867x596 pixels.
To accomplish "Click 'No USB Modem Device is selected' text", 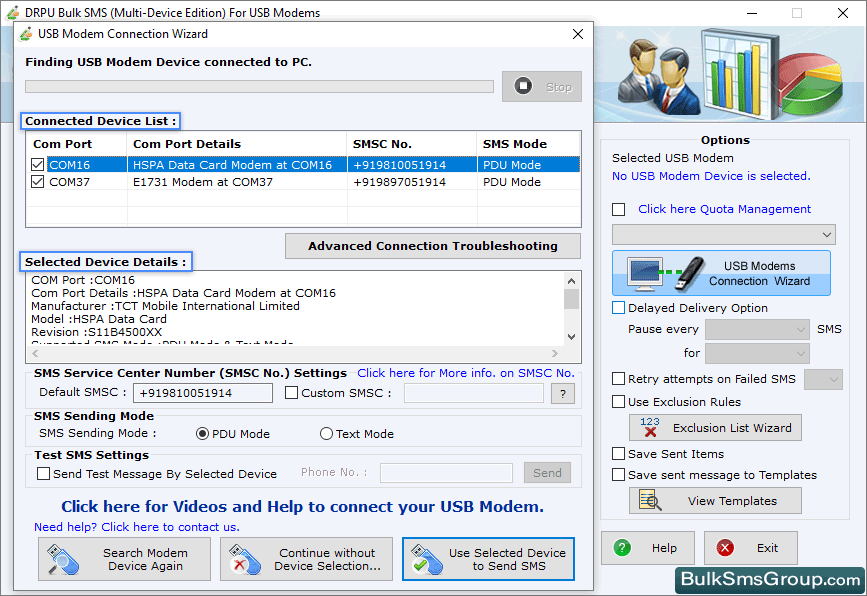I will [x=711, y=176].
